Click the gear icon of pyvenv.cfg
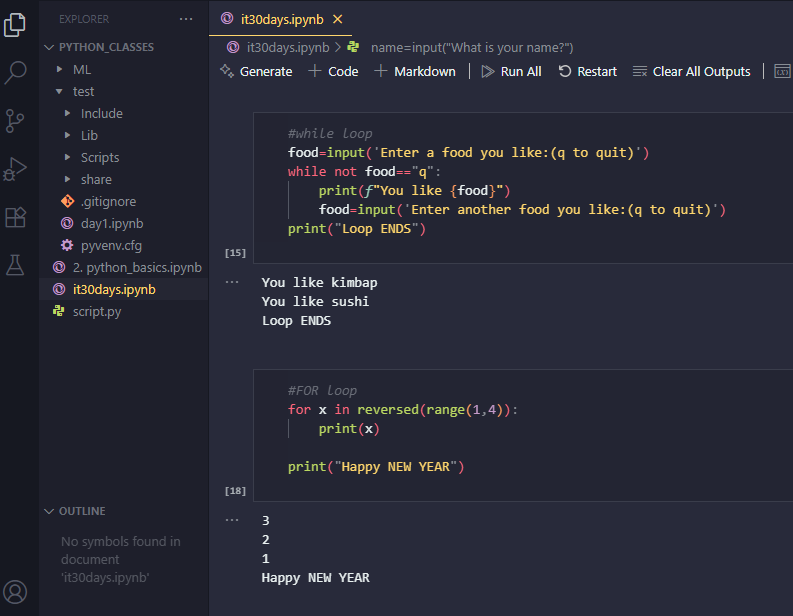The width and height of the screenshot is (793, 616). tap(67, 245)
